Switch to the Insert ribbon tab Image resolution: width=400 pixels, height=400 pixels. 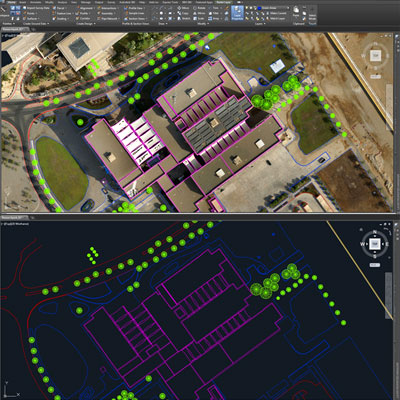(23, 2)
